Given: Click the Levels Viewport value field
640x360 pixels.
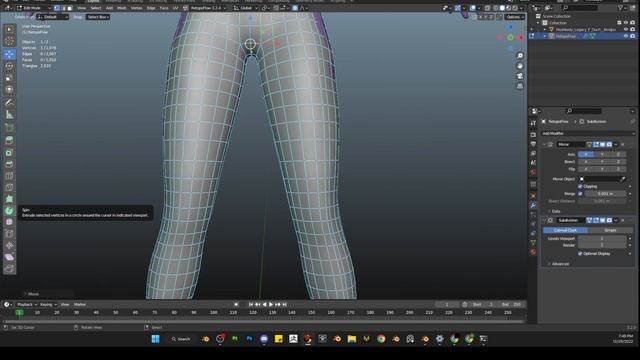Looking at the screenshot, I should pos(602,238).
